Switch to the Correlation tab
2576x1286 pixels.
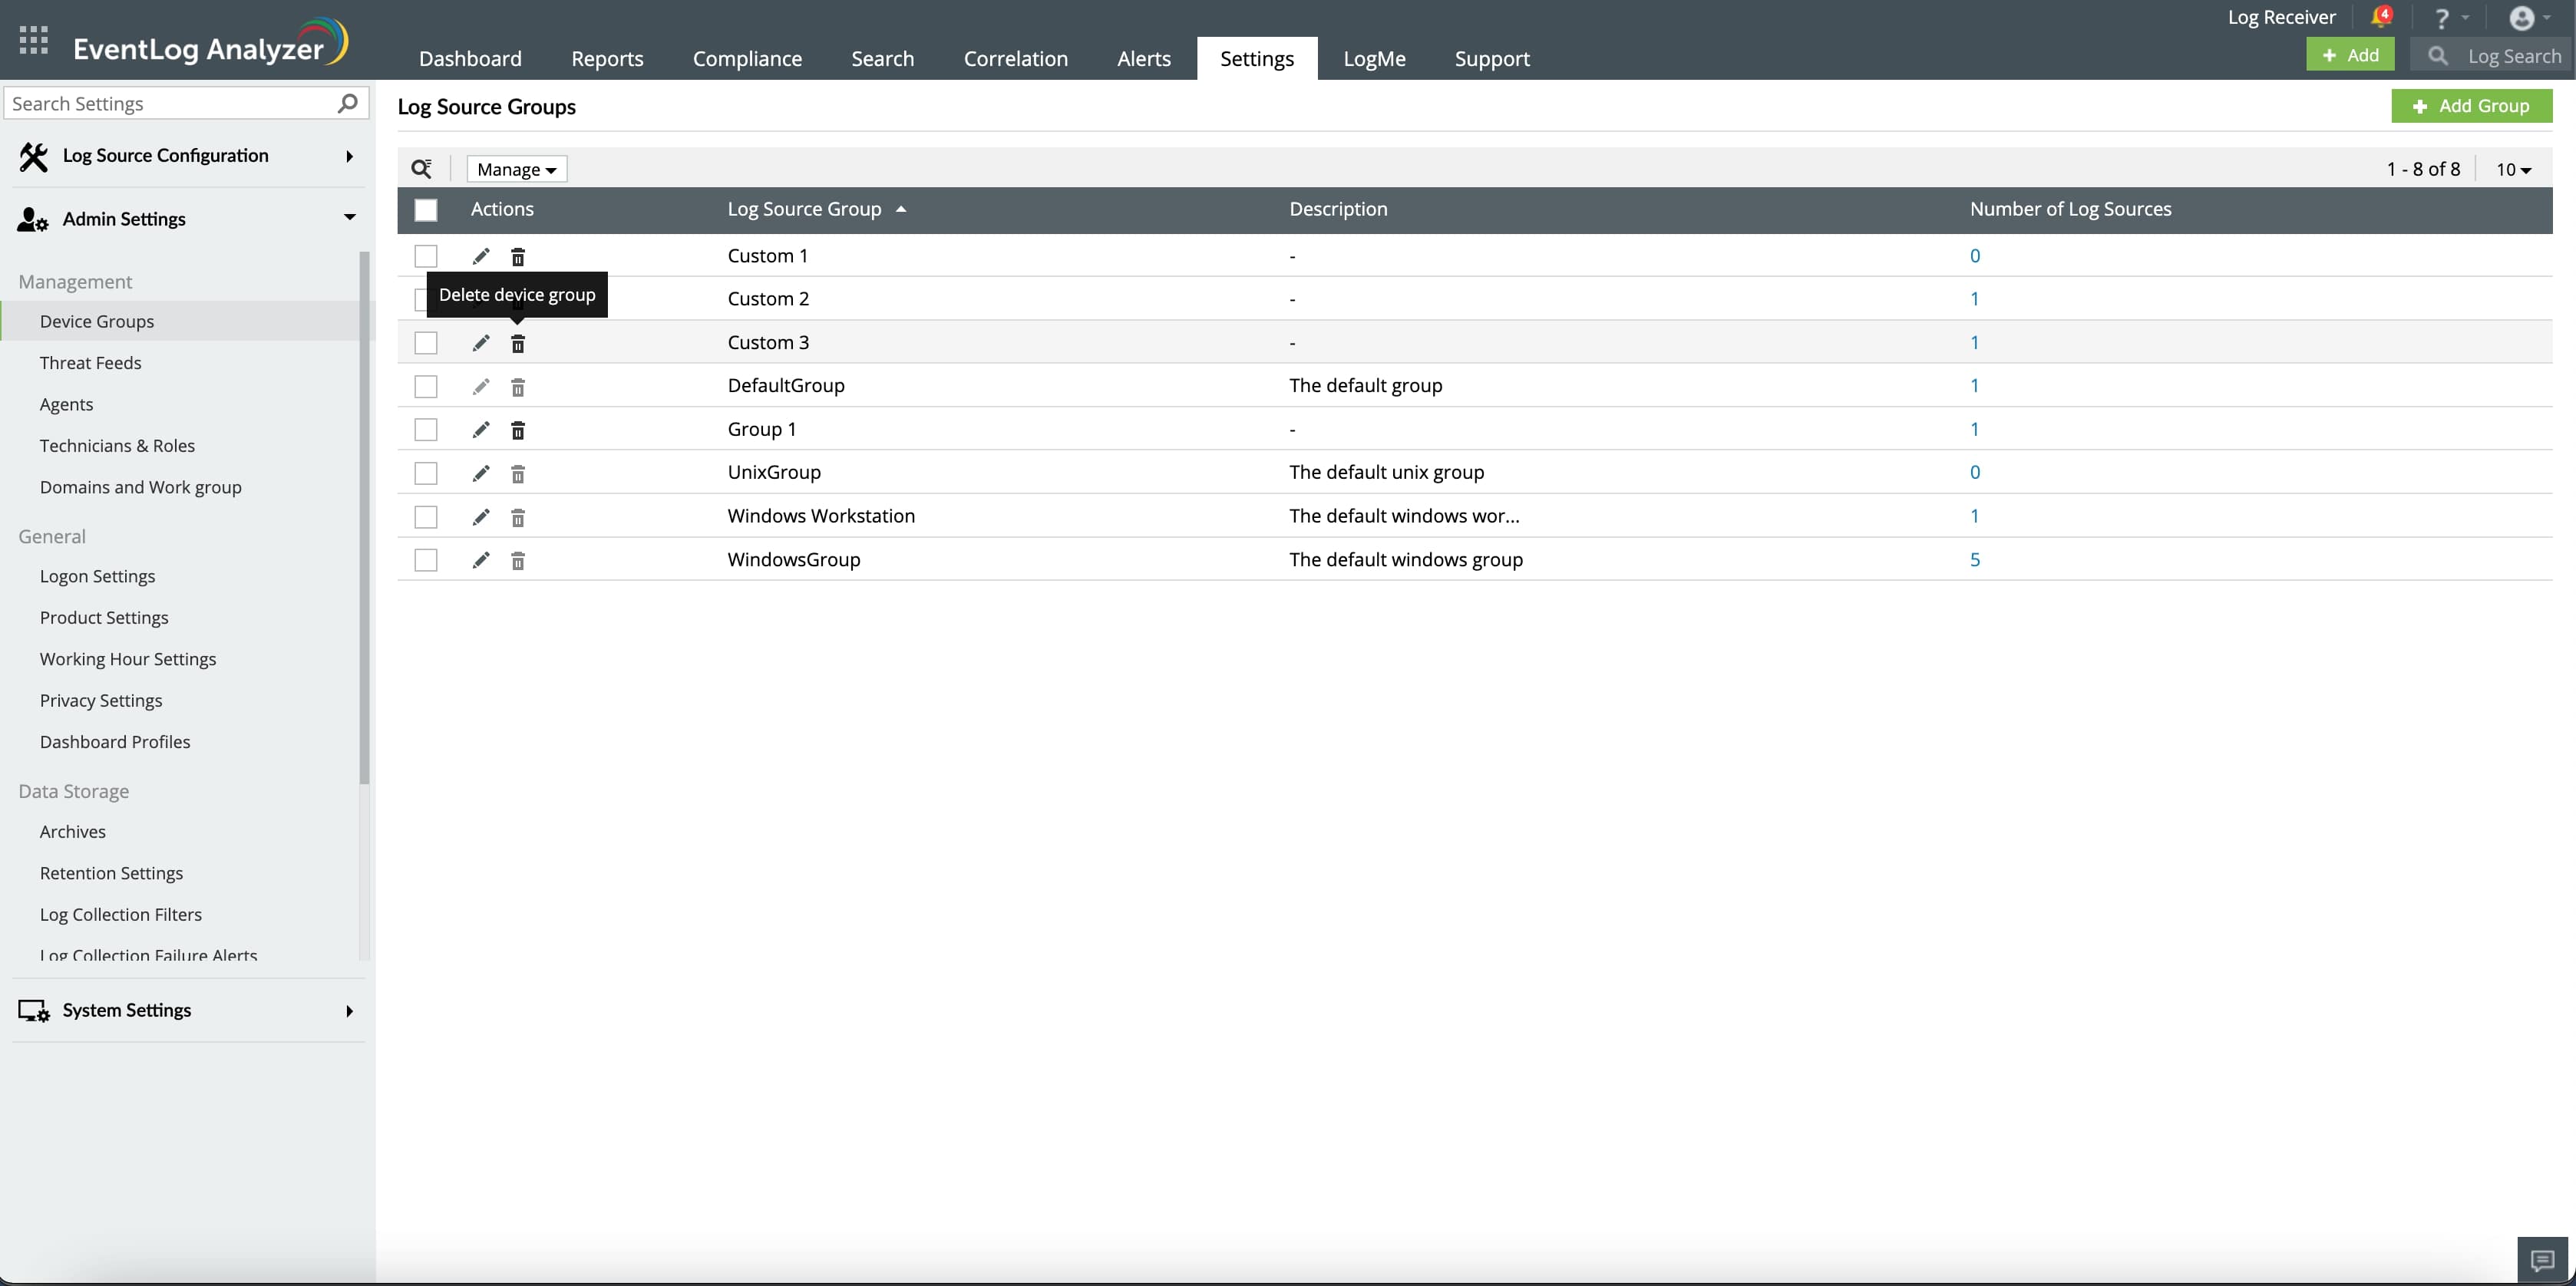(x=1015, y=59)
